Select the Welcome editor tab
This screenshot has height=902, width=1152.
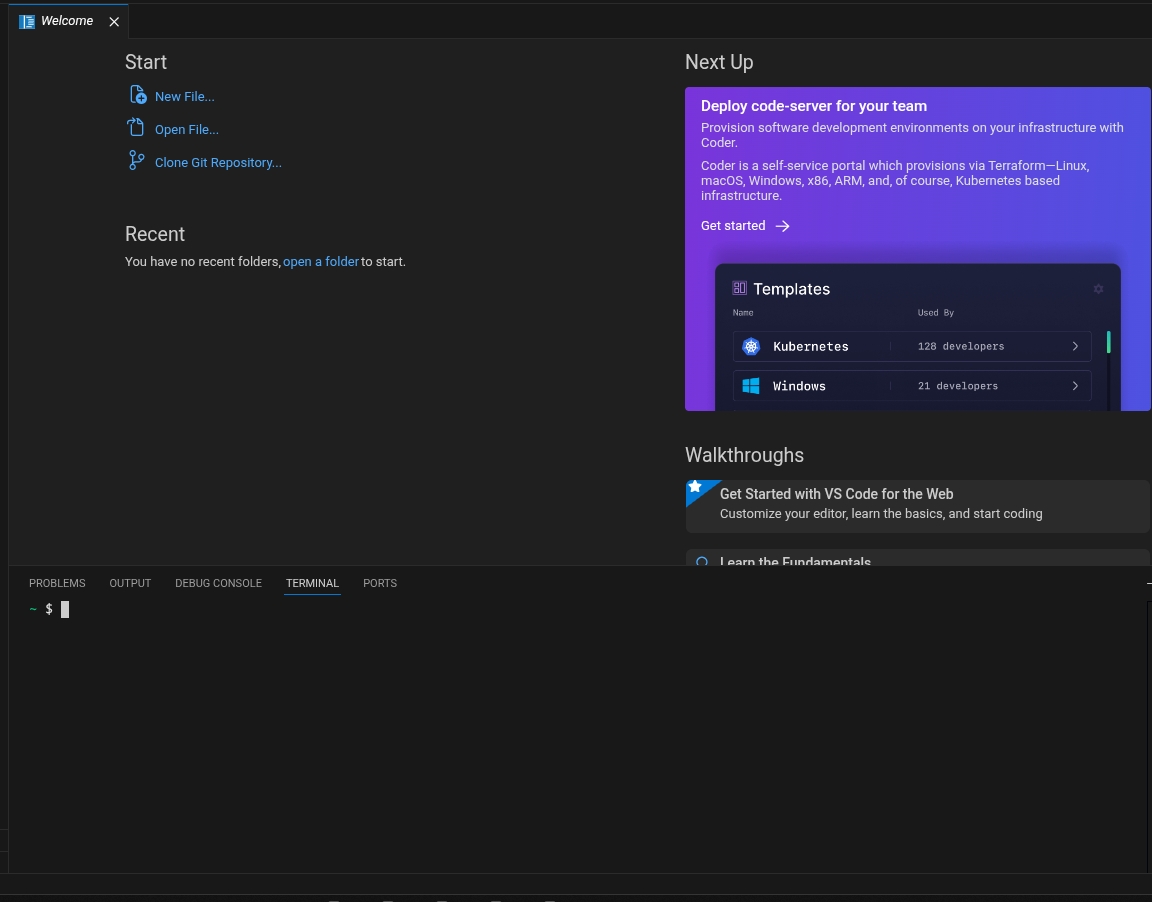point(68,21)
